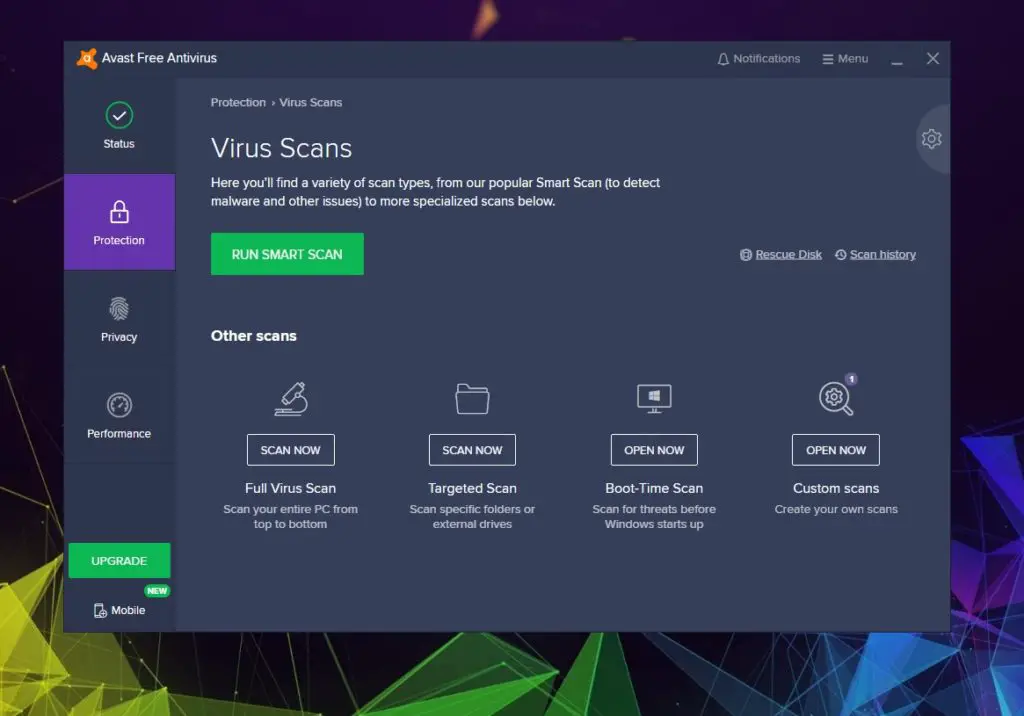Click 'Scan for threats before' description
Image resolution: width=1024 pixels, height=716 pixels.
[654, 509]
